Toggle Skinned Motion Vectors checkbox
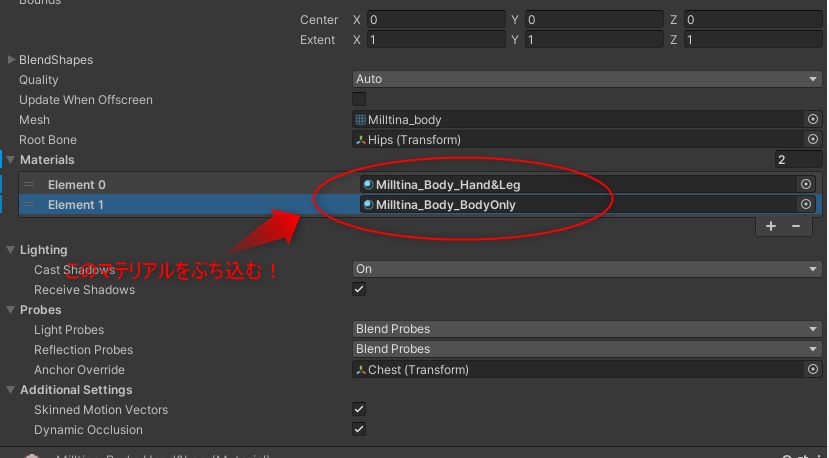This screenshot has height=458, width=829. click(359, 409)
